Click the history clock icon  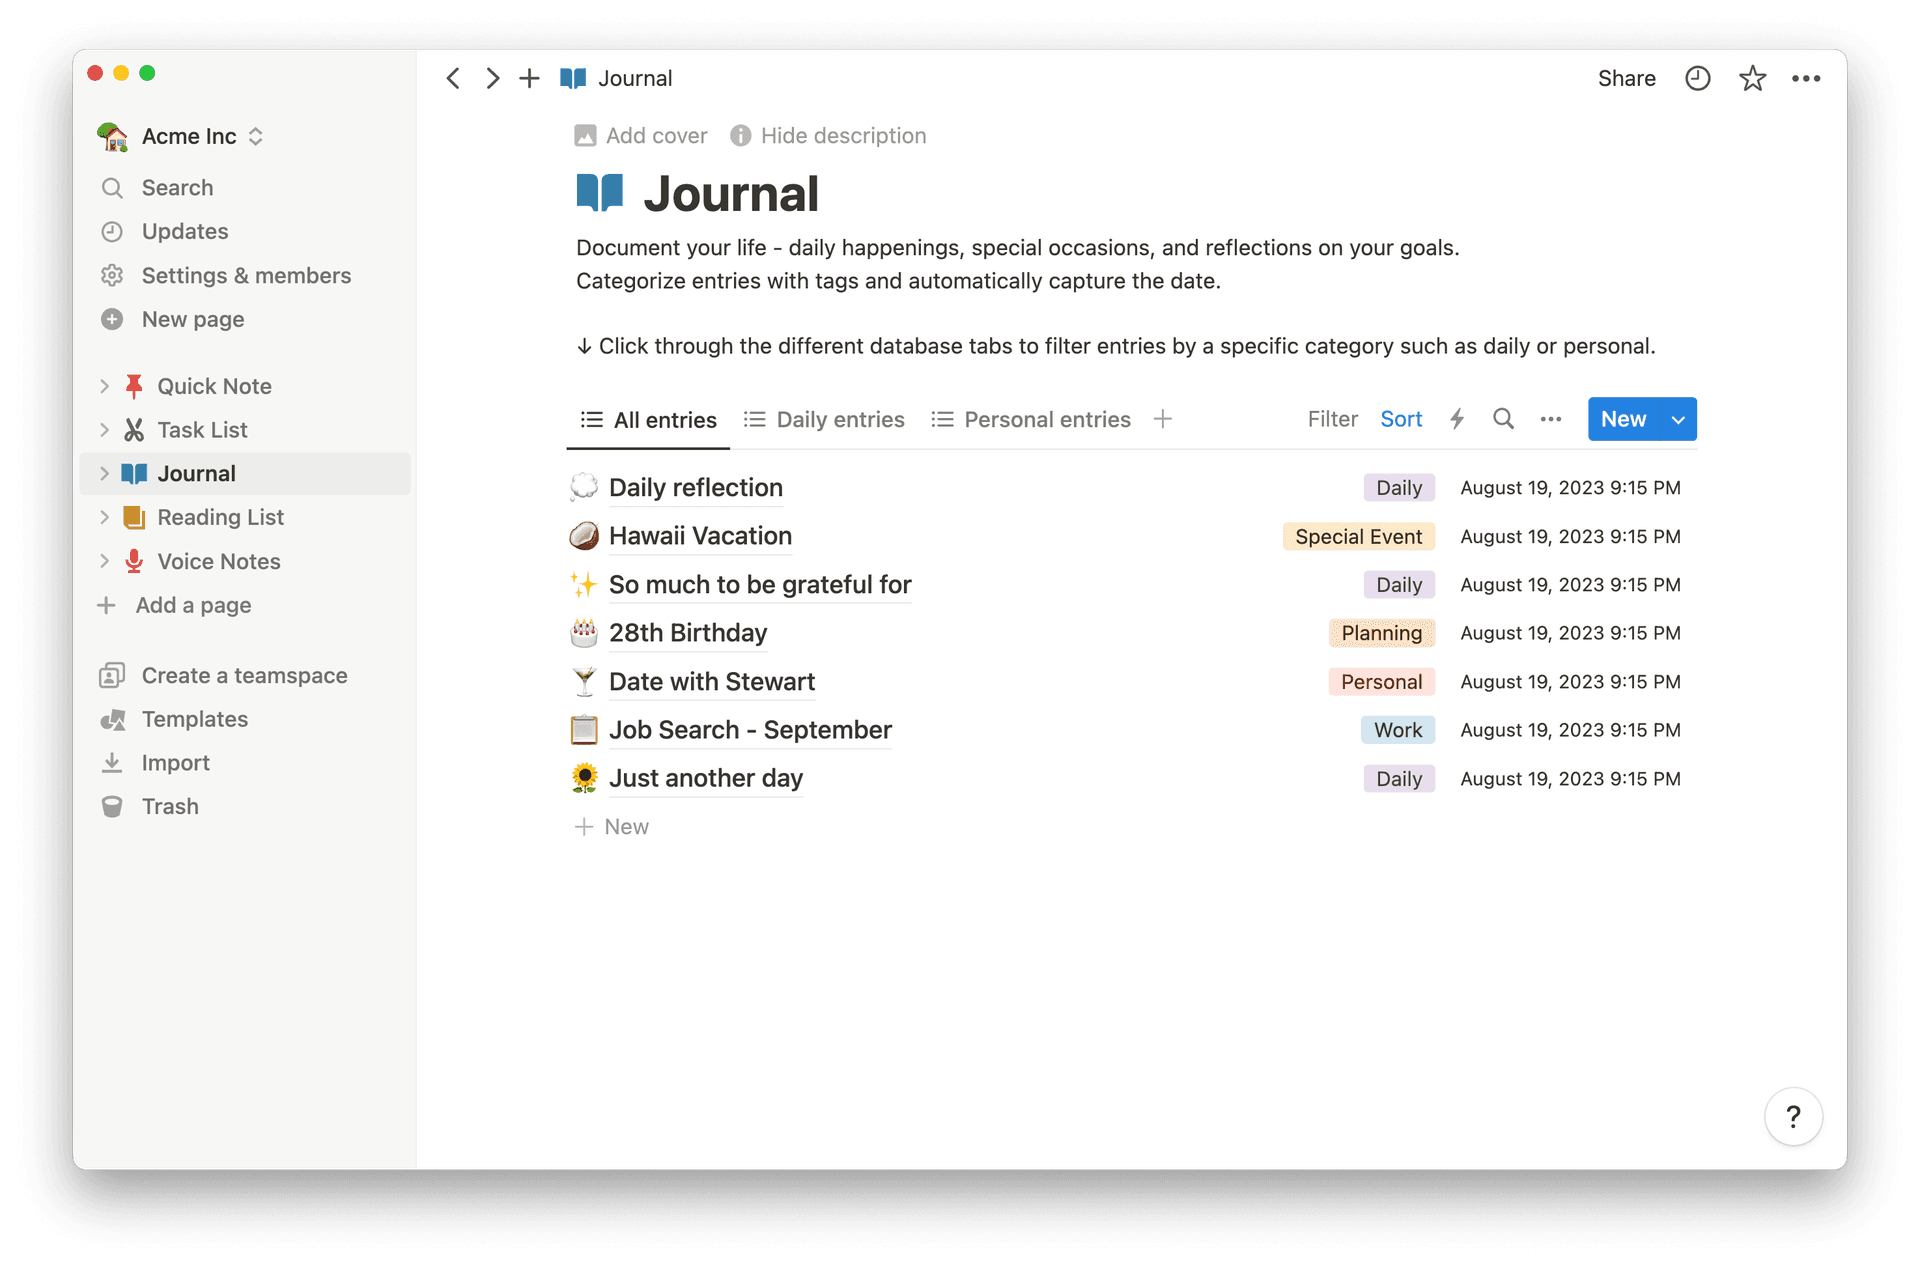point(1695,78)
